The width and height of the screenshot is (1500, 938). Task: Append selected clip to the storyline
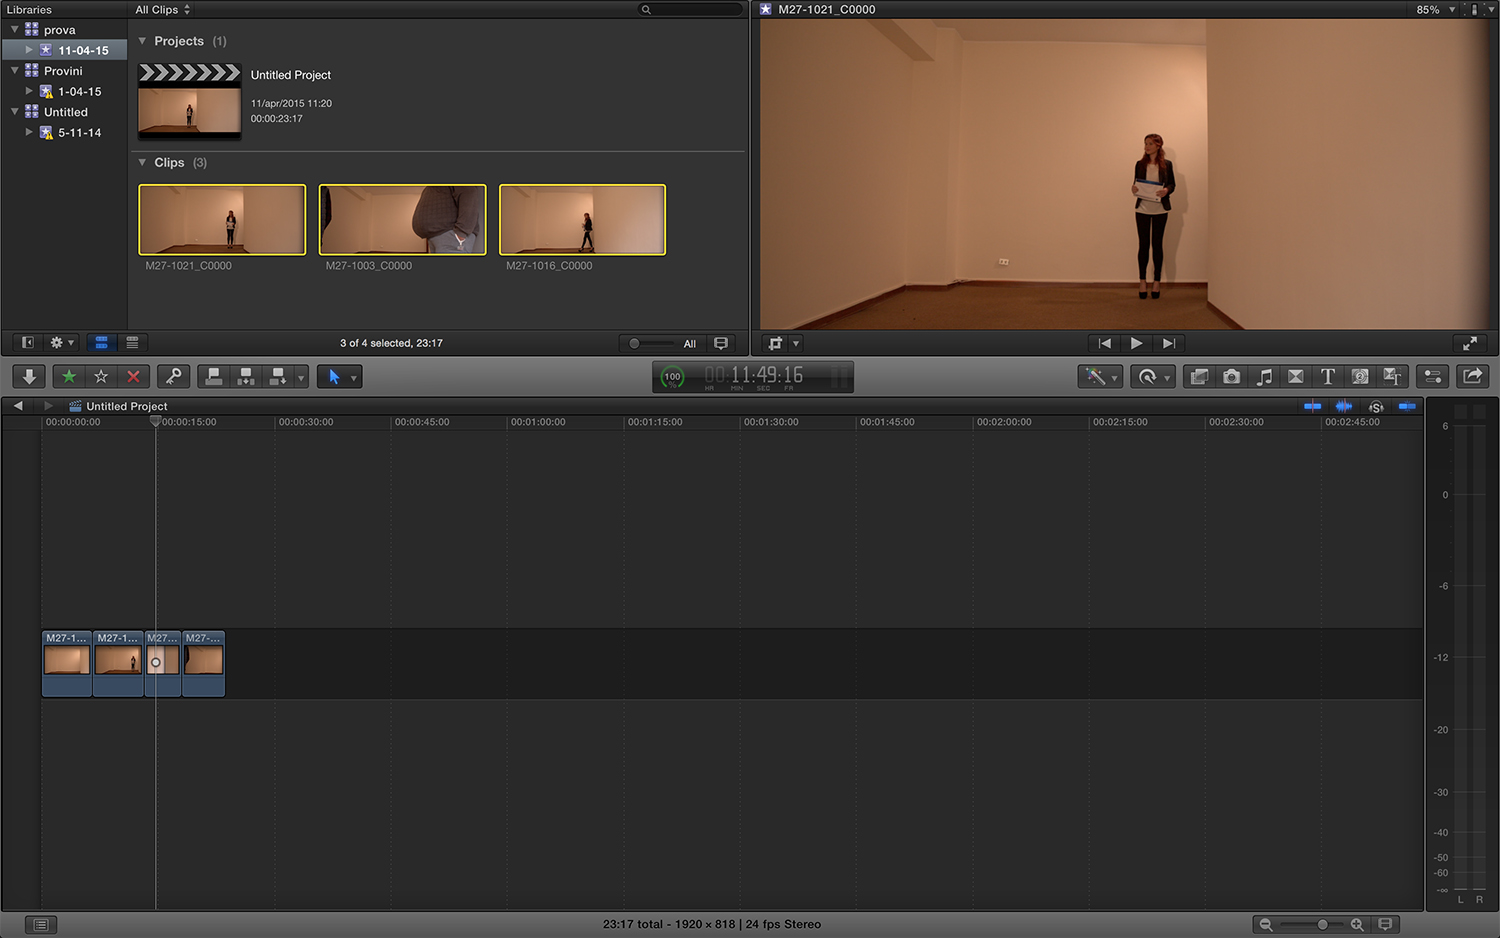point(278,376)
